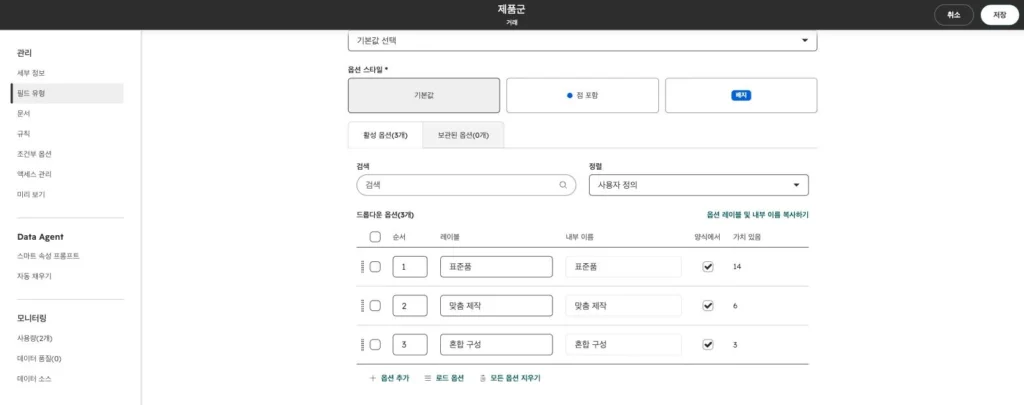Open 규칙 in the sidebar
The height and width of the screenshot is (405, 1024).
pos(24,134)
